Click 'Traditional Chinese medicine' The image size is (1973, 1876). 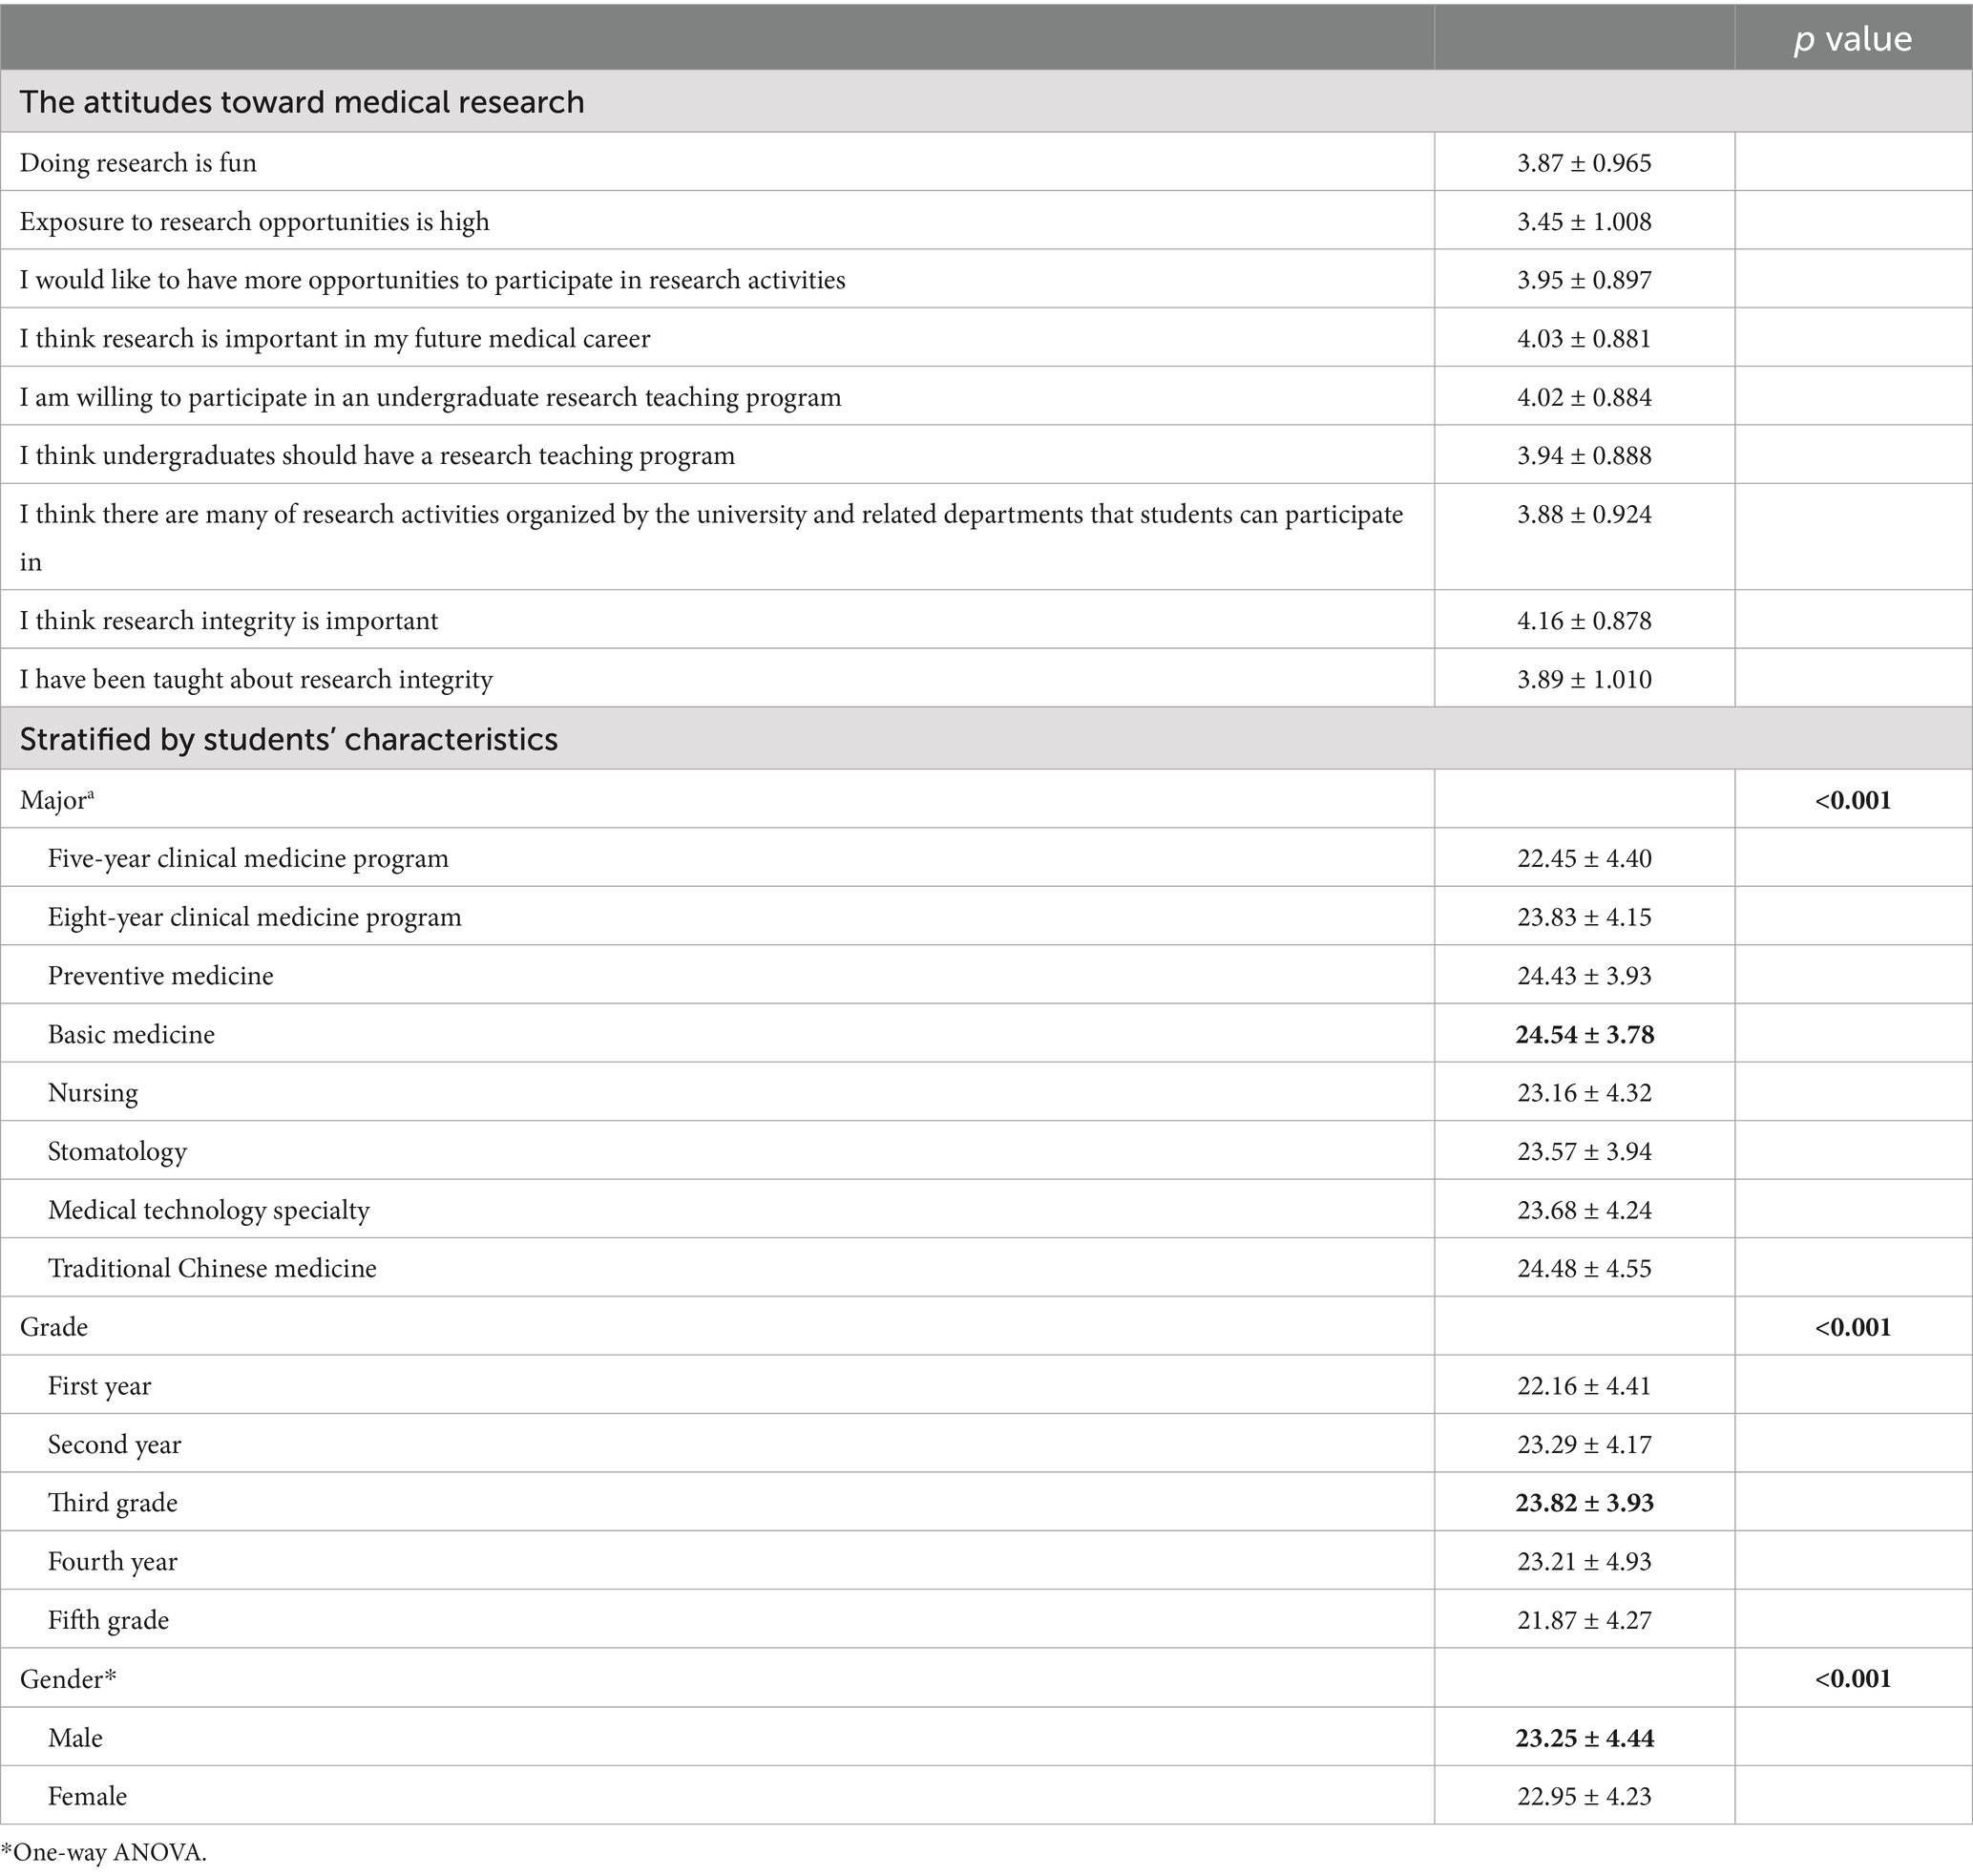[213, 1269]
